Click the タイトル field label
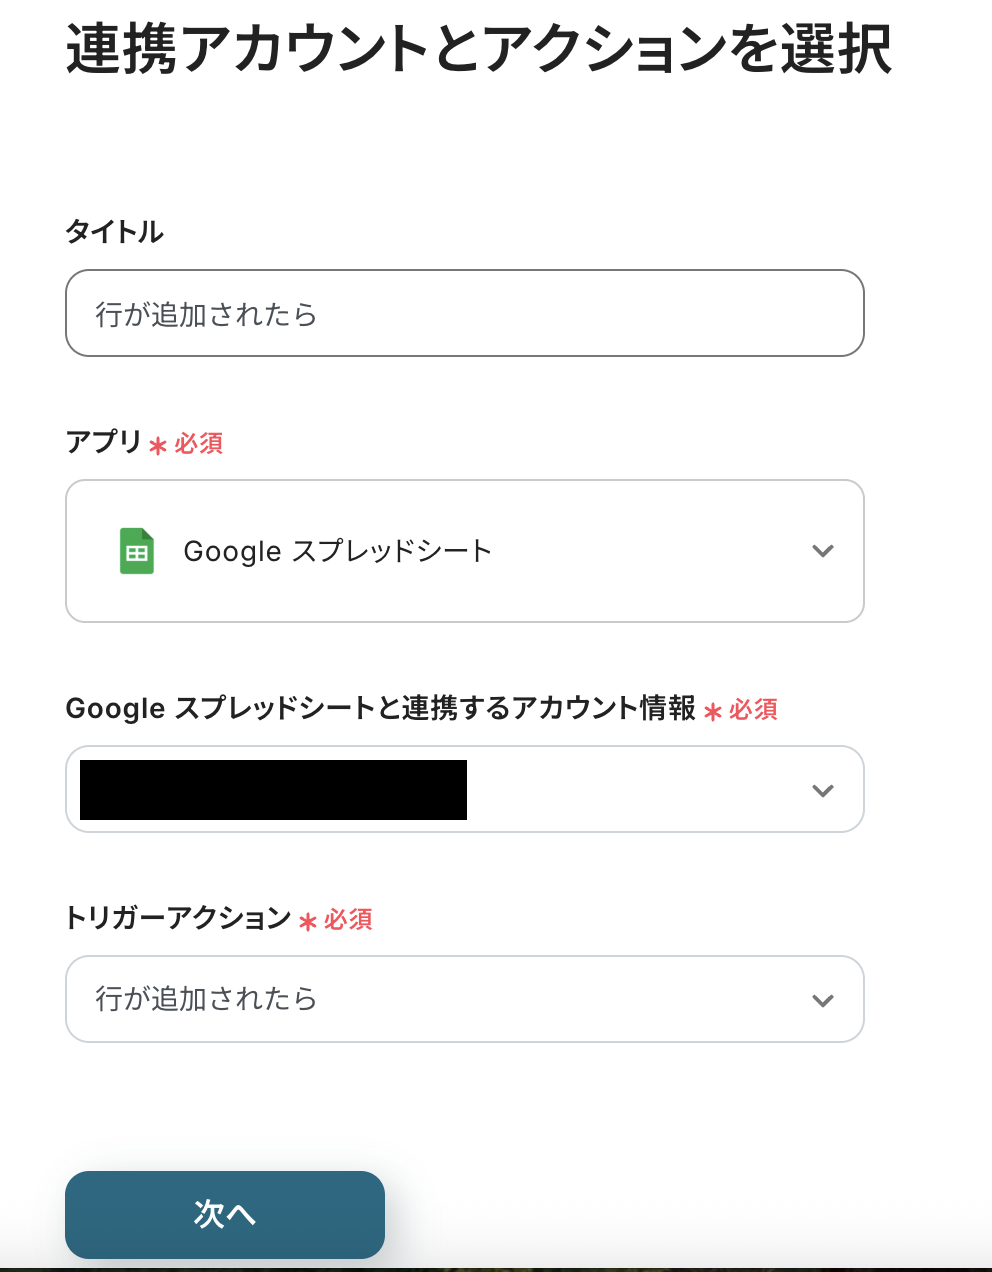This screenshot has height=1272, width=992. pos(114,232)
